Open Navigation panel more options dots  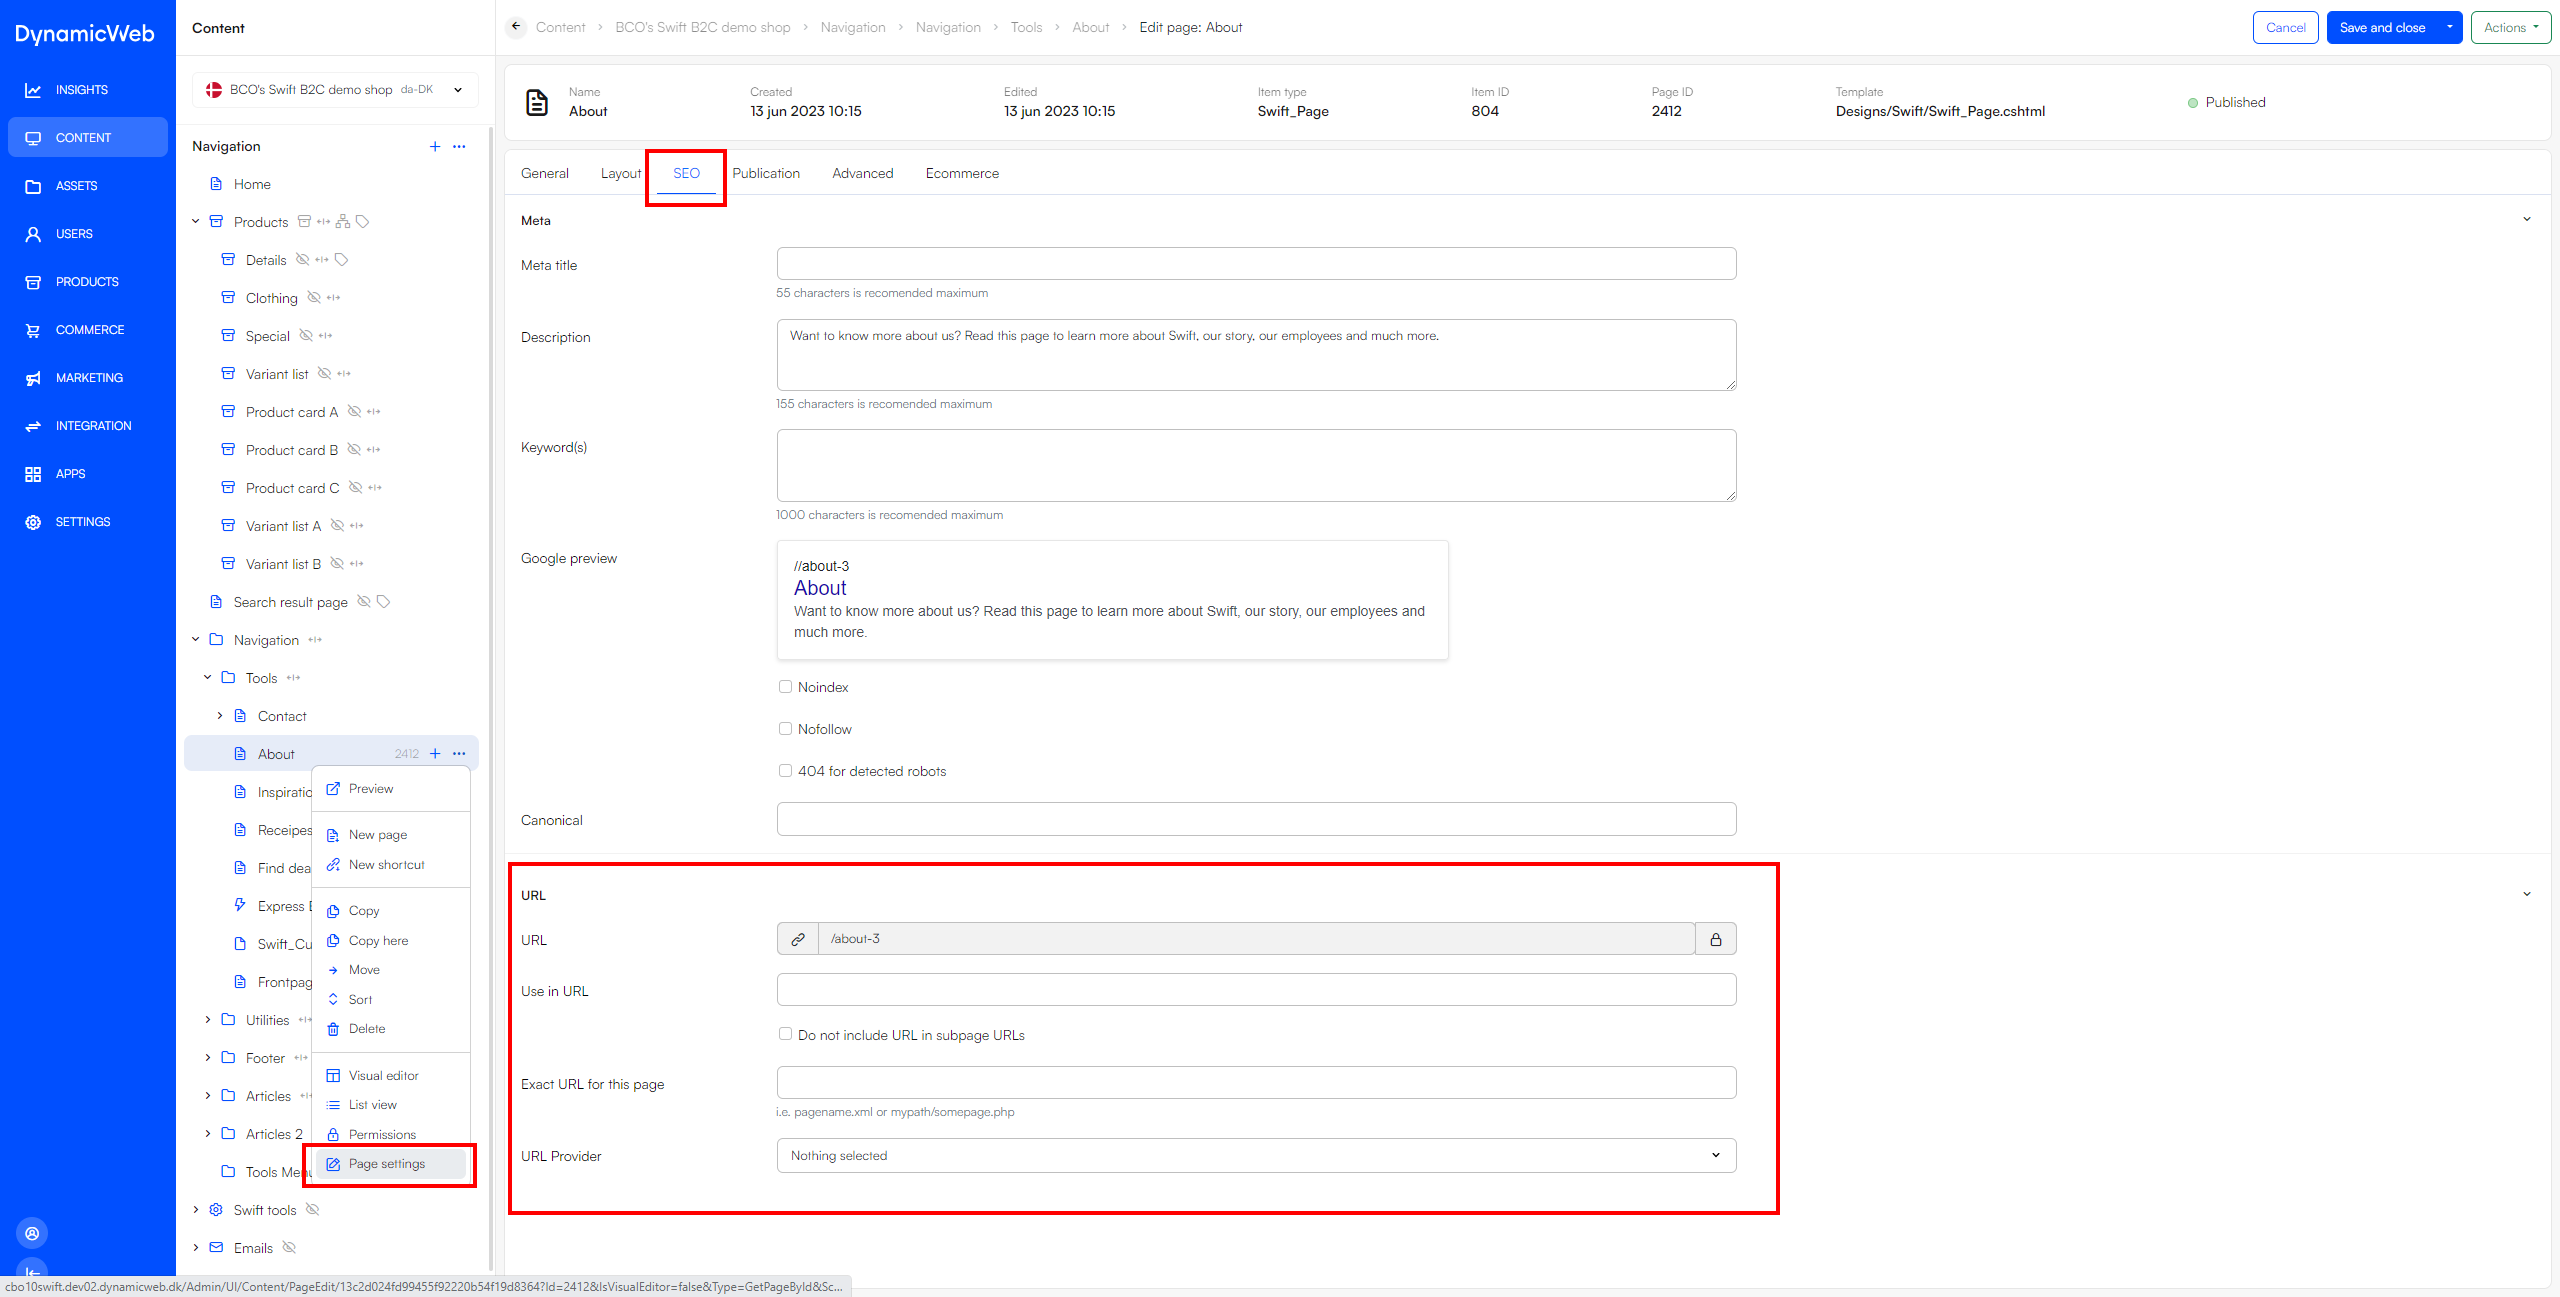(459, 146)
